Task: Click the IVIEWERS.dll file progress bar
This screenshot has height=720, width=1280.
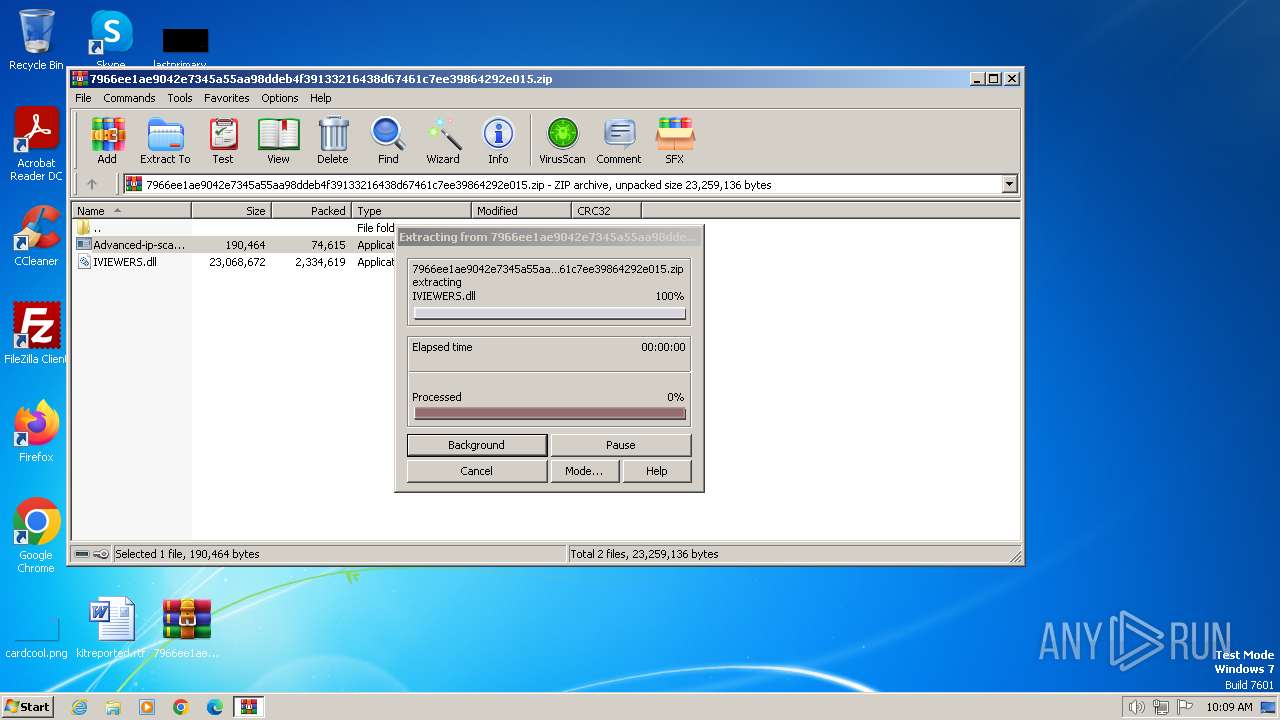Action: 549,314
